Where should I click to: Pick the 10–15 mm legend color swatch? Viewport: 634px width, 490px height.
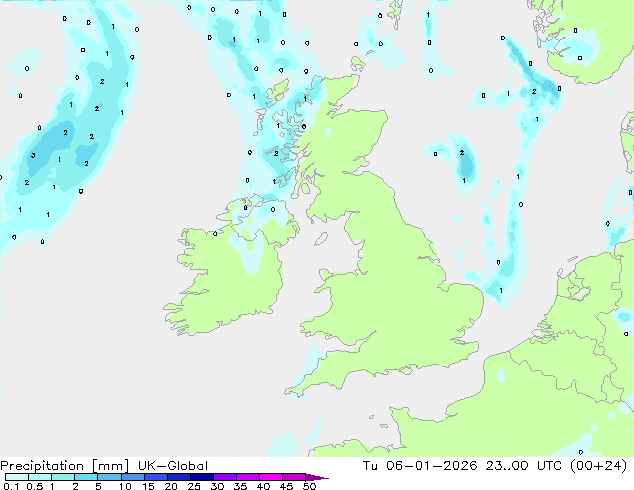(x=132, y=477)
